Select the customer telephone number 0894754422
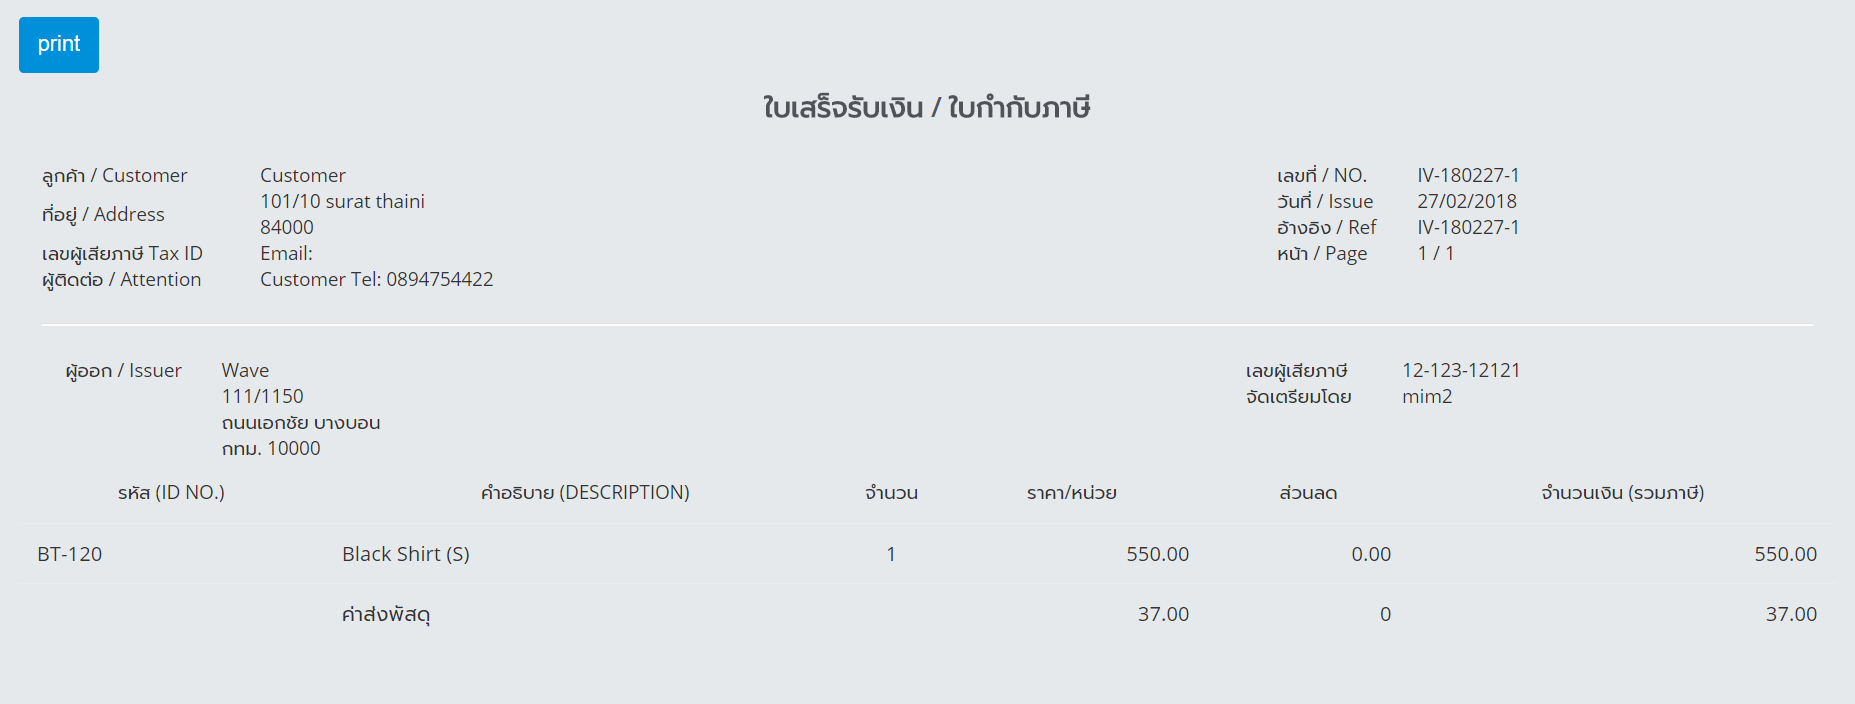This screenshot has width=1855, height=704. pyautogui.click(x=440, y=279)
